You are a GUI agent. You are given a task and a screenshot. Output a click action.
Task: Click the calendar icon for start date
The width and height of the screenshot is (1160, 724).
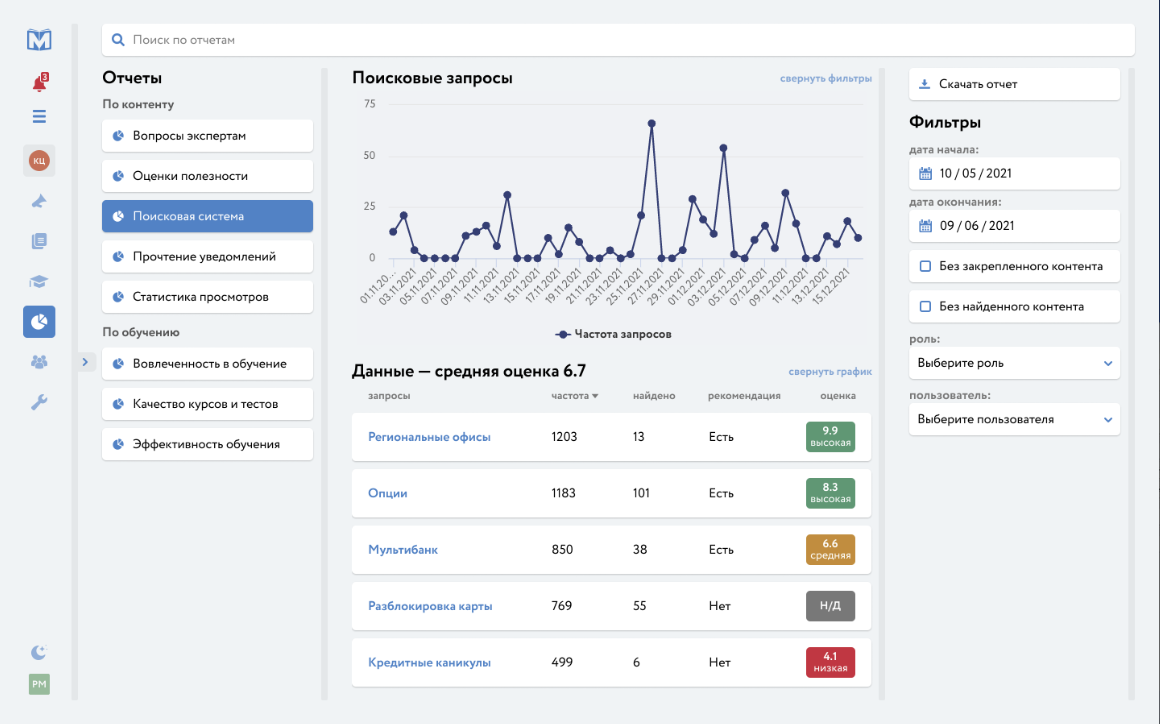click(925, 174)
